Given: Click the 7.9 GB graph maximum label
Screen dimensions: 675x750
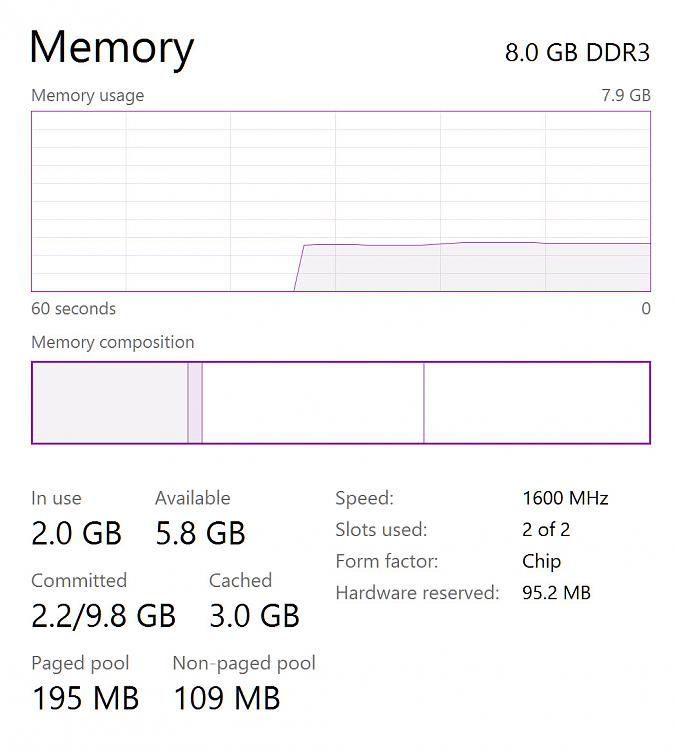Looking at the screenshot, I should pos(626,95).
